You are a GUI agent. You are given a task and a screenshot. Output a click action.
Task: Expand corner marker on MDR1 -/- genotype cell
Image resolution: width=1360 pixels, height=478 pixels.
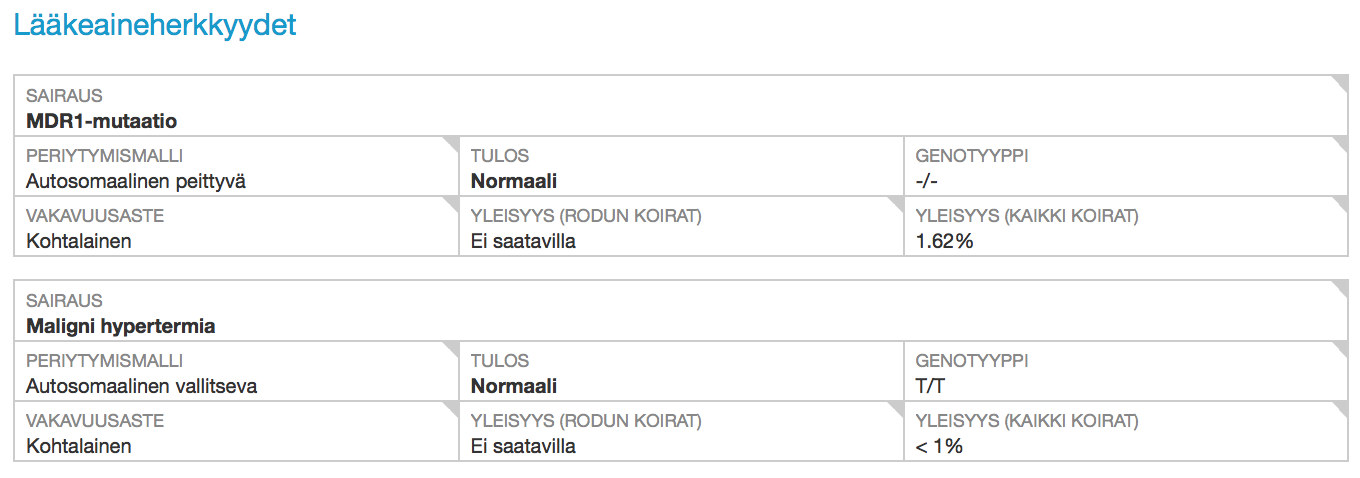pyautogui.click(x=1339, y=144)
